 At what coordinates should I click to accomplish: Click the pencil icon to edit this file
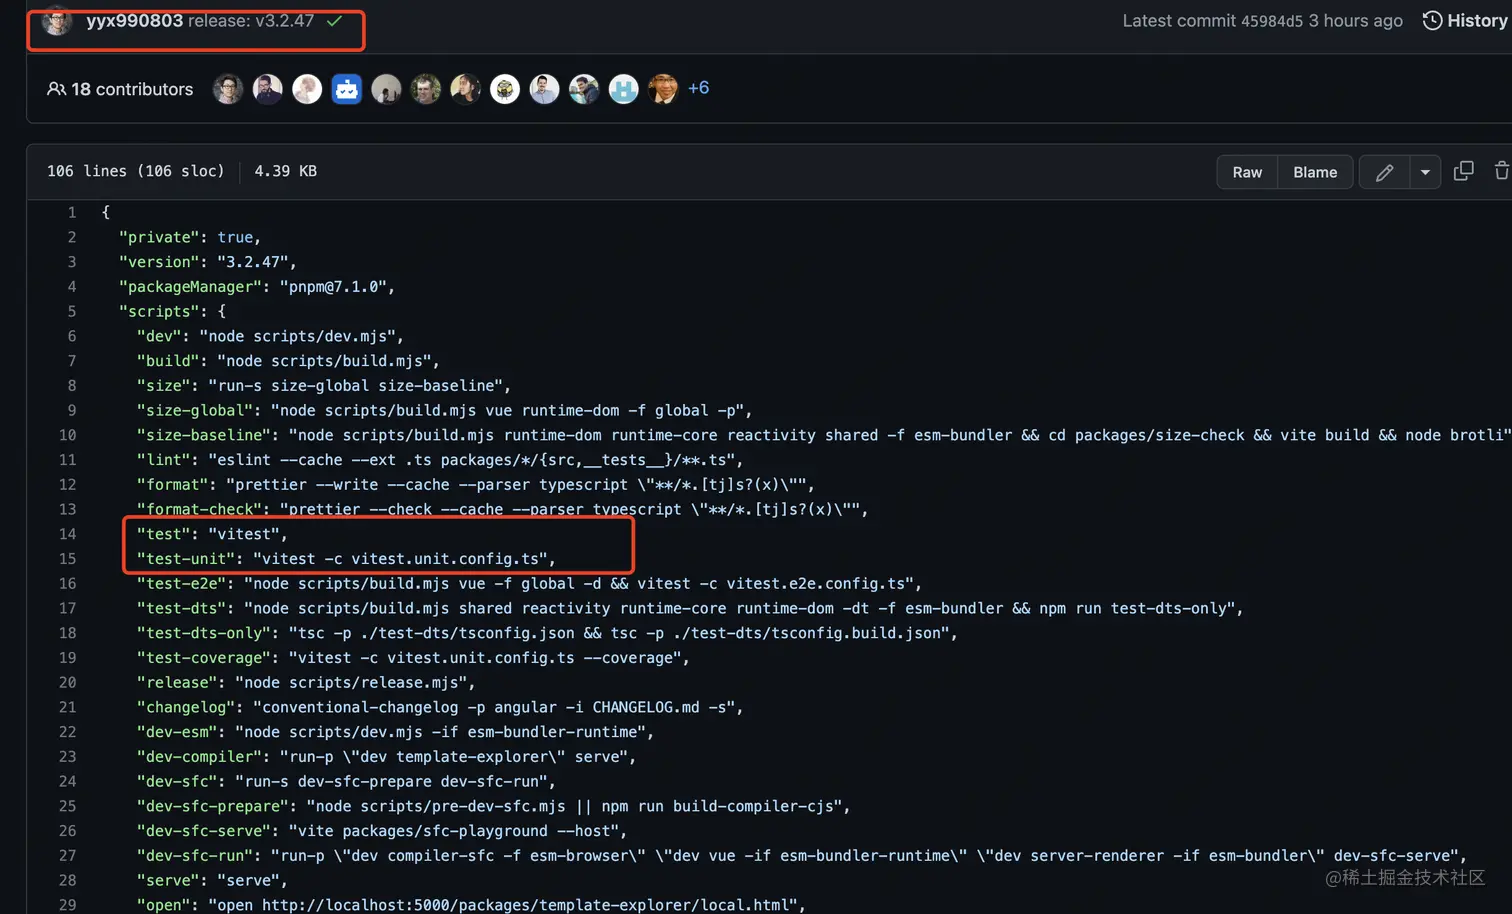point(1384,172)
